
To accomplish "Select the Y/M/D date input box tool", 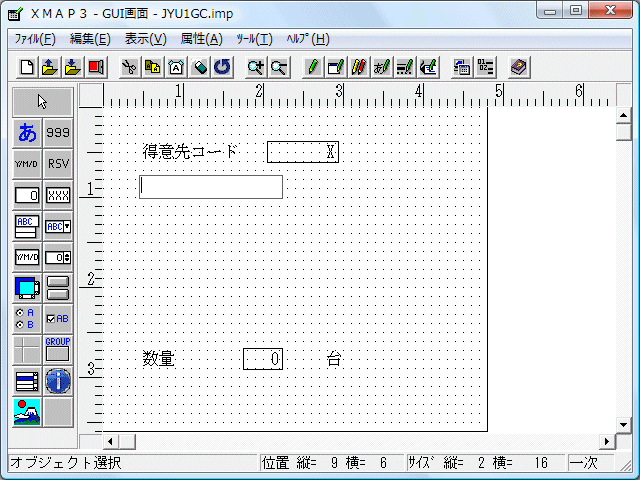I will pos(27,257).
